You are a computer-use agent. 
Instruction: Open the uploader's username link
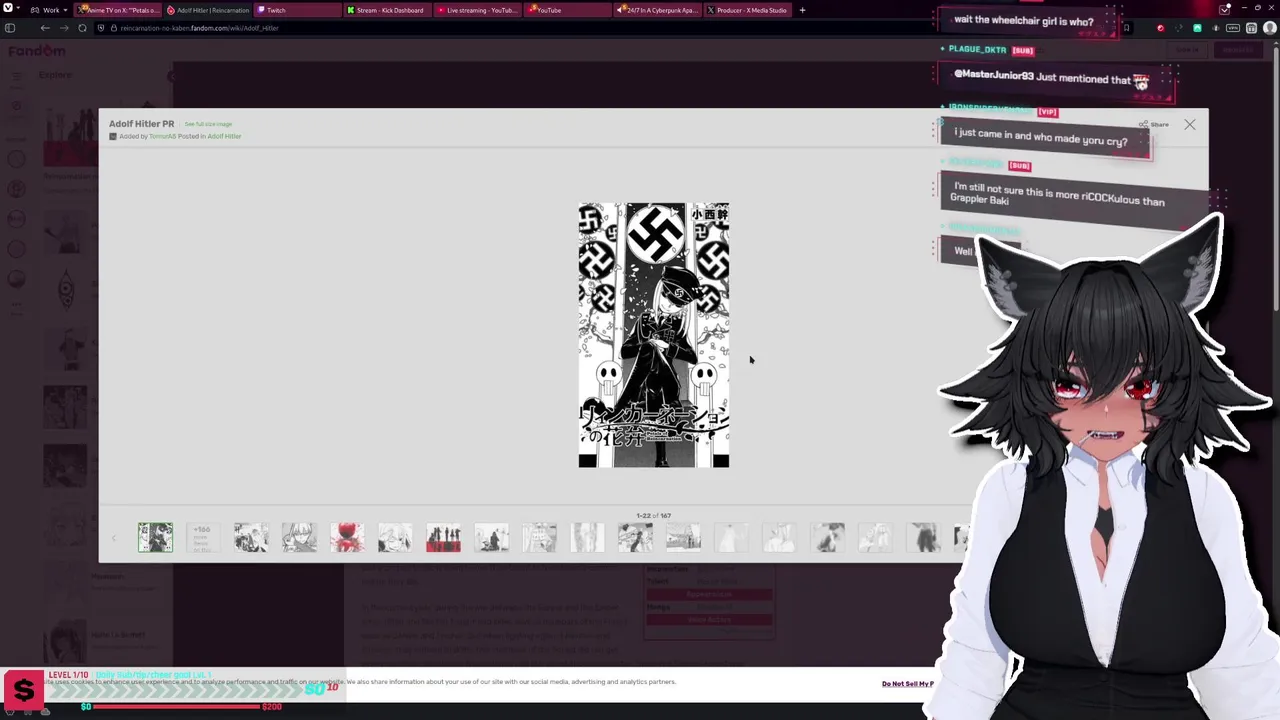click(x=162, y=136)
